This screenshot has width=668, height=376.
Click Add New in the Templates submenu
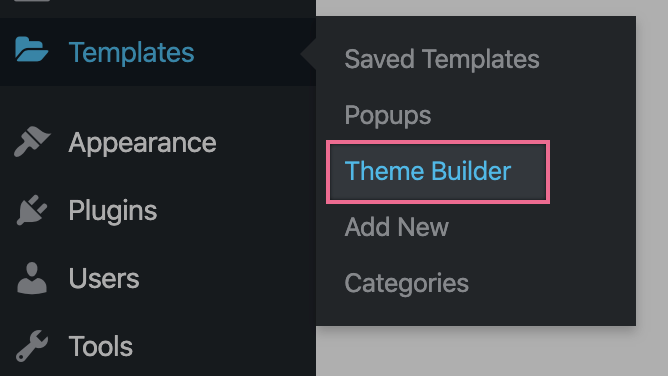coord(397,227)
